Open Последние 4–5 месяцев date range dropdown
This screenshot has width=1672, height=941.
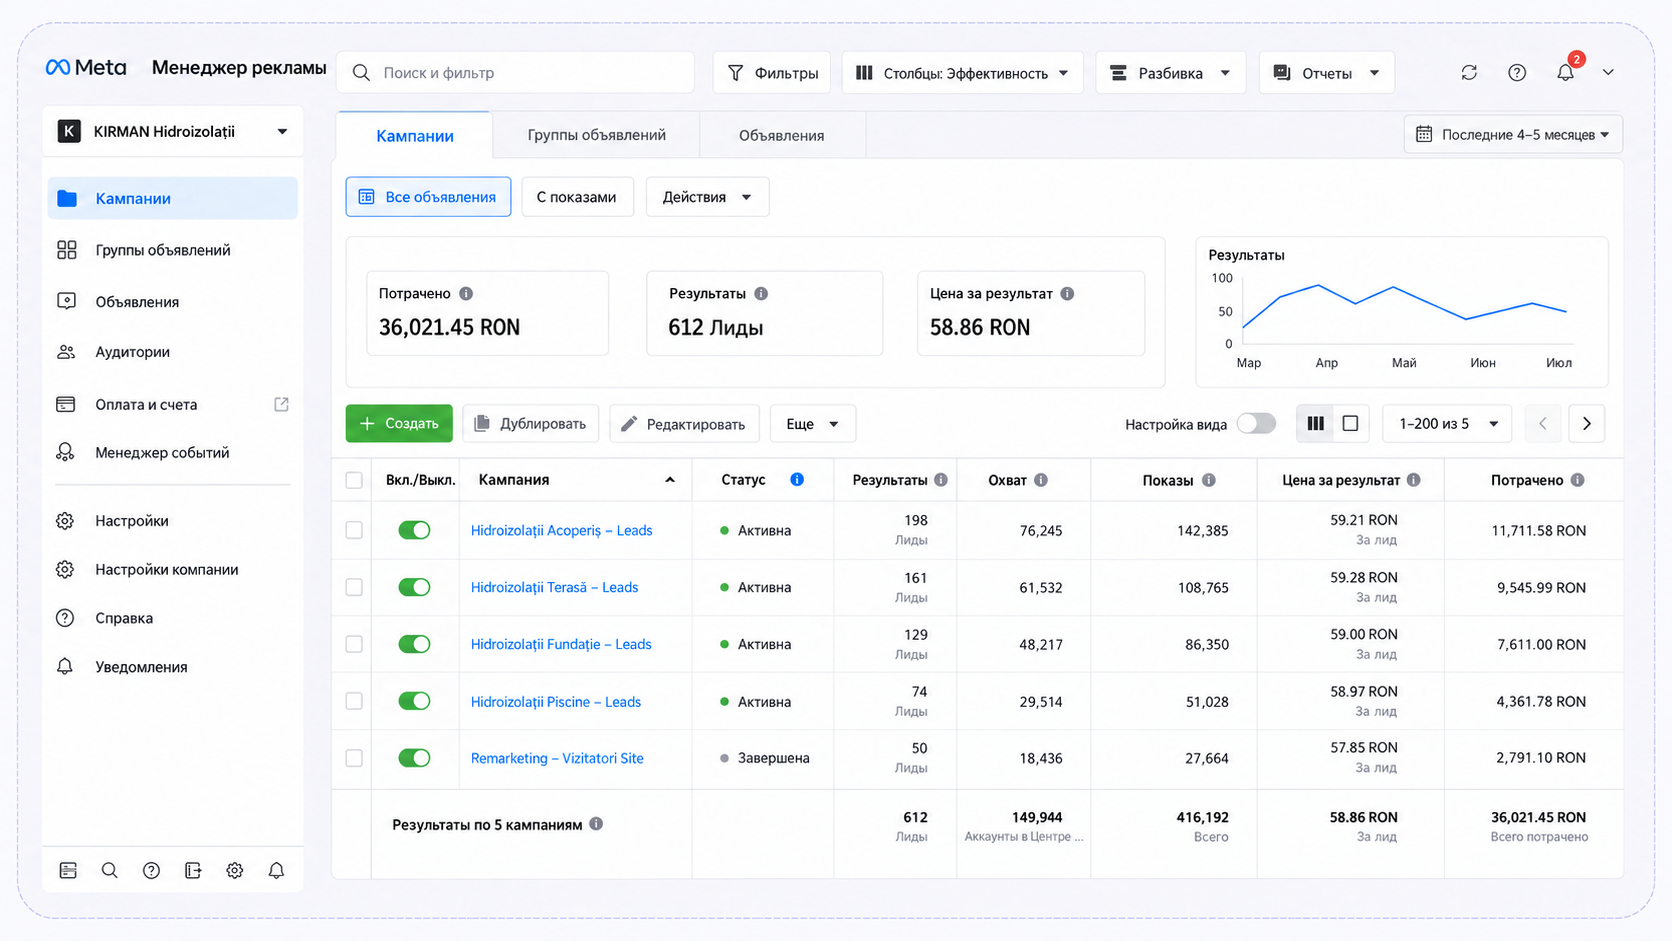point(1513,134)
